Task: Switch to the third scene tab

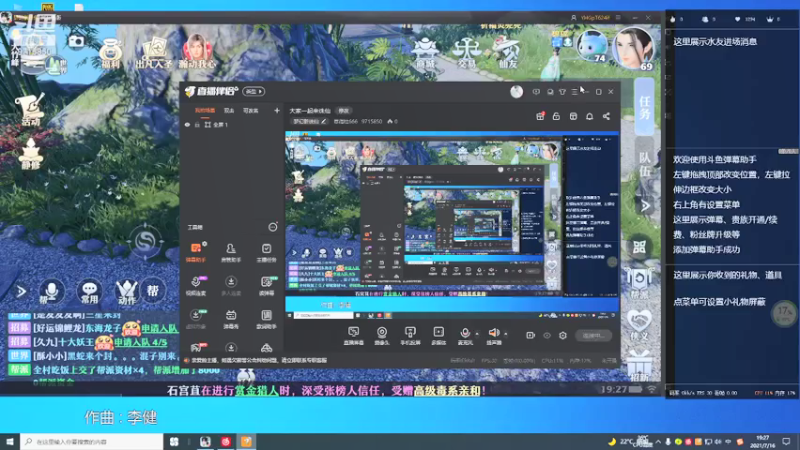Action: click(x=250, y=110)
